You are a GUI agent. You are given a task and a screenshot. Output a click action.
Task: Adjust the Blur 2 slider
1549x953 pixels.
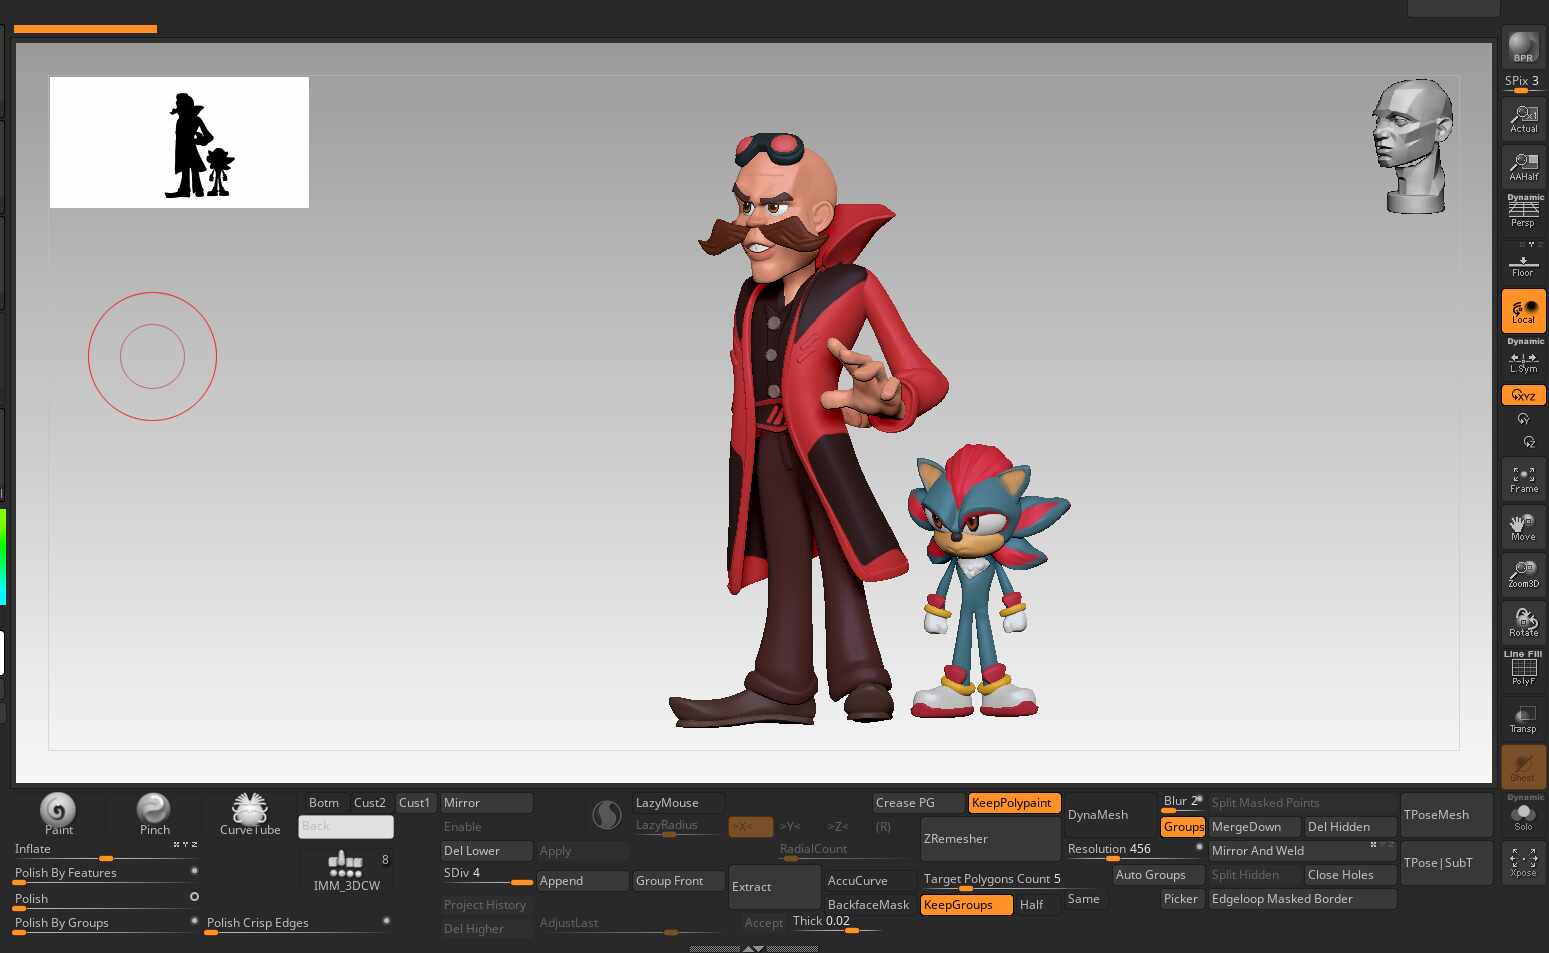pyautogui.click(x=1182, y=803)
